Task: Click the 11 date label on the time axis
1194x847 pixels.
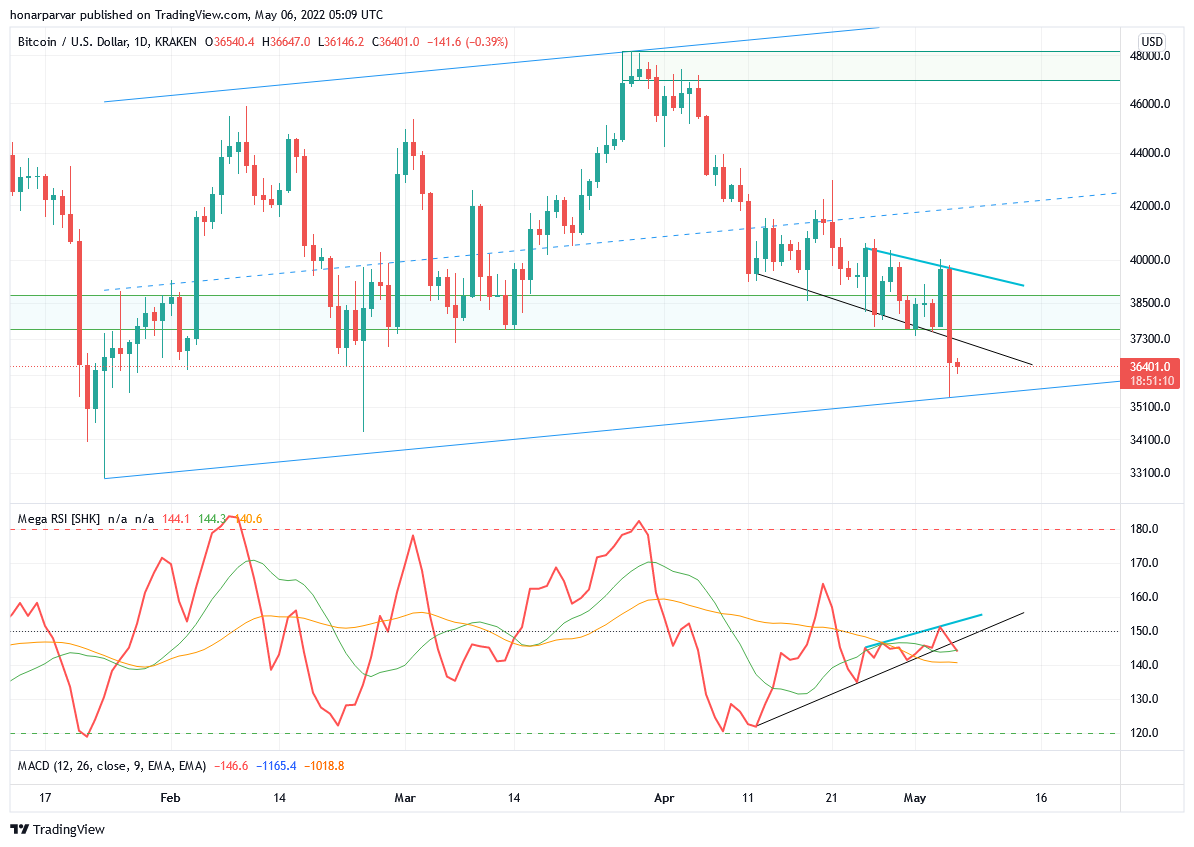Action: pos(748,798)
